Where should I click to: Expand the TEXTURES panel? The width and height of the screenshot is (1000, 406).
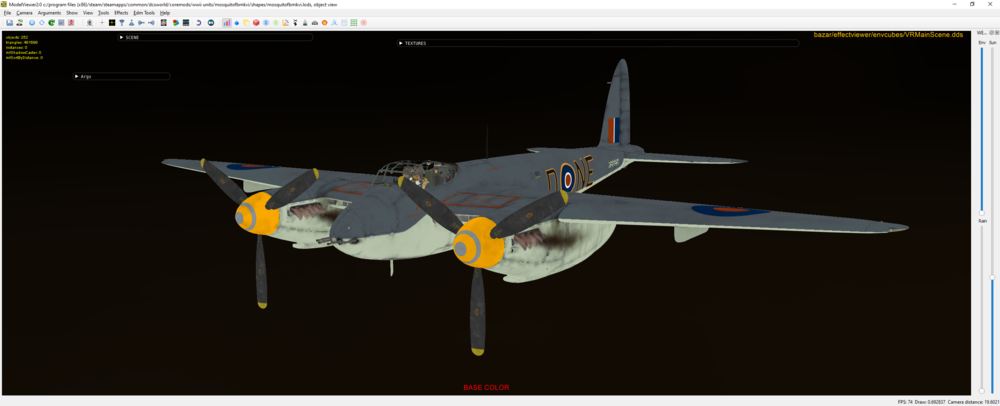[598, 43]
